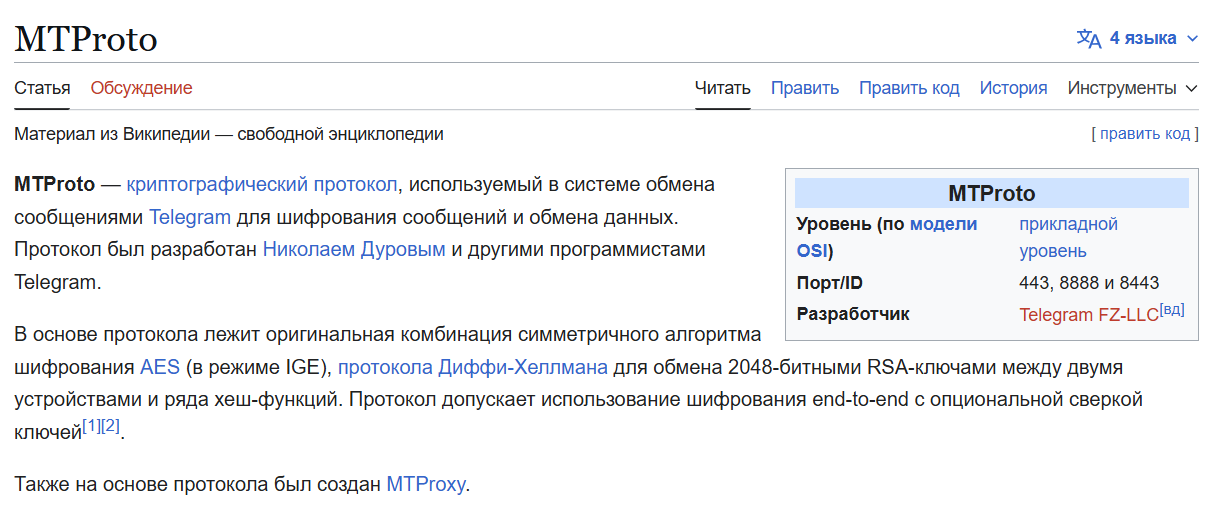Screen dimensions: 1214x530
Task: Jump to footnote reference [1]
Action: tap(91, 426)
